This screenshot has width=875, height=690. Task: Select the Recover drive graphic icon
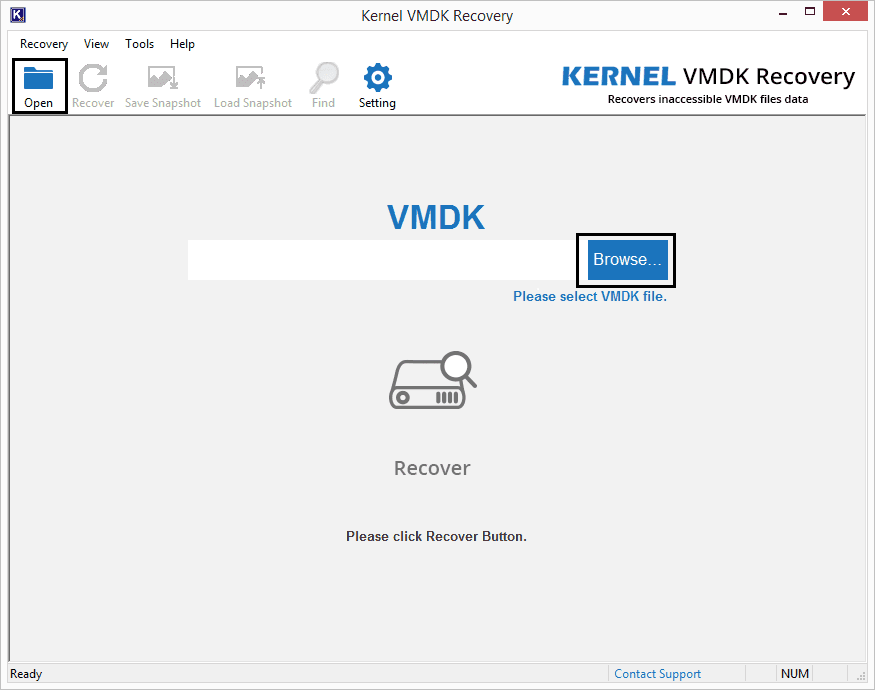[x=432, y=379]
